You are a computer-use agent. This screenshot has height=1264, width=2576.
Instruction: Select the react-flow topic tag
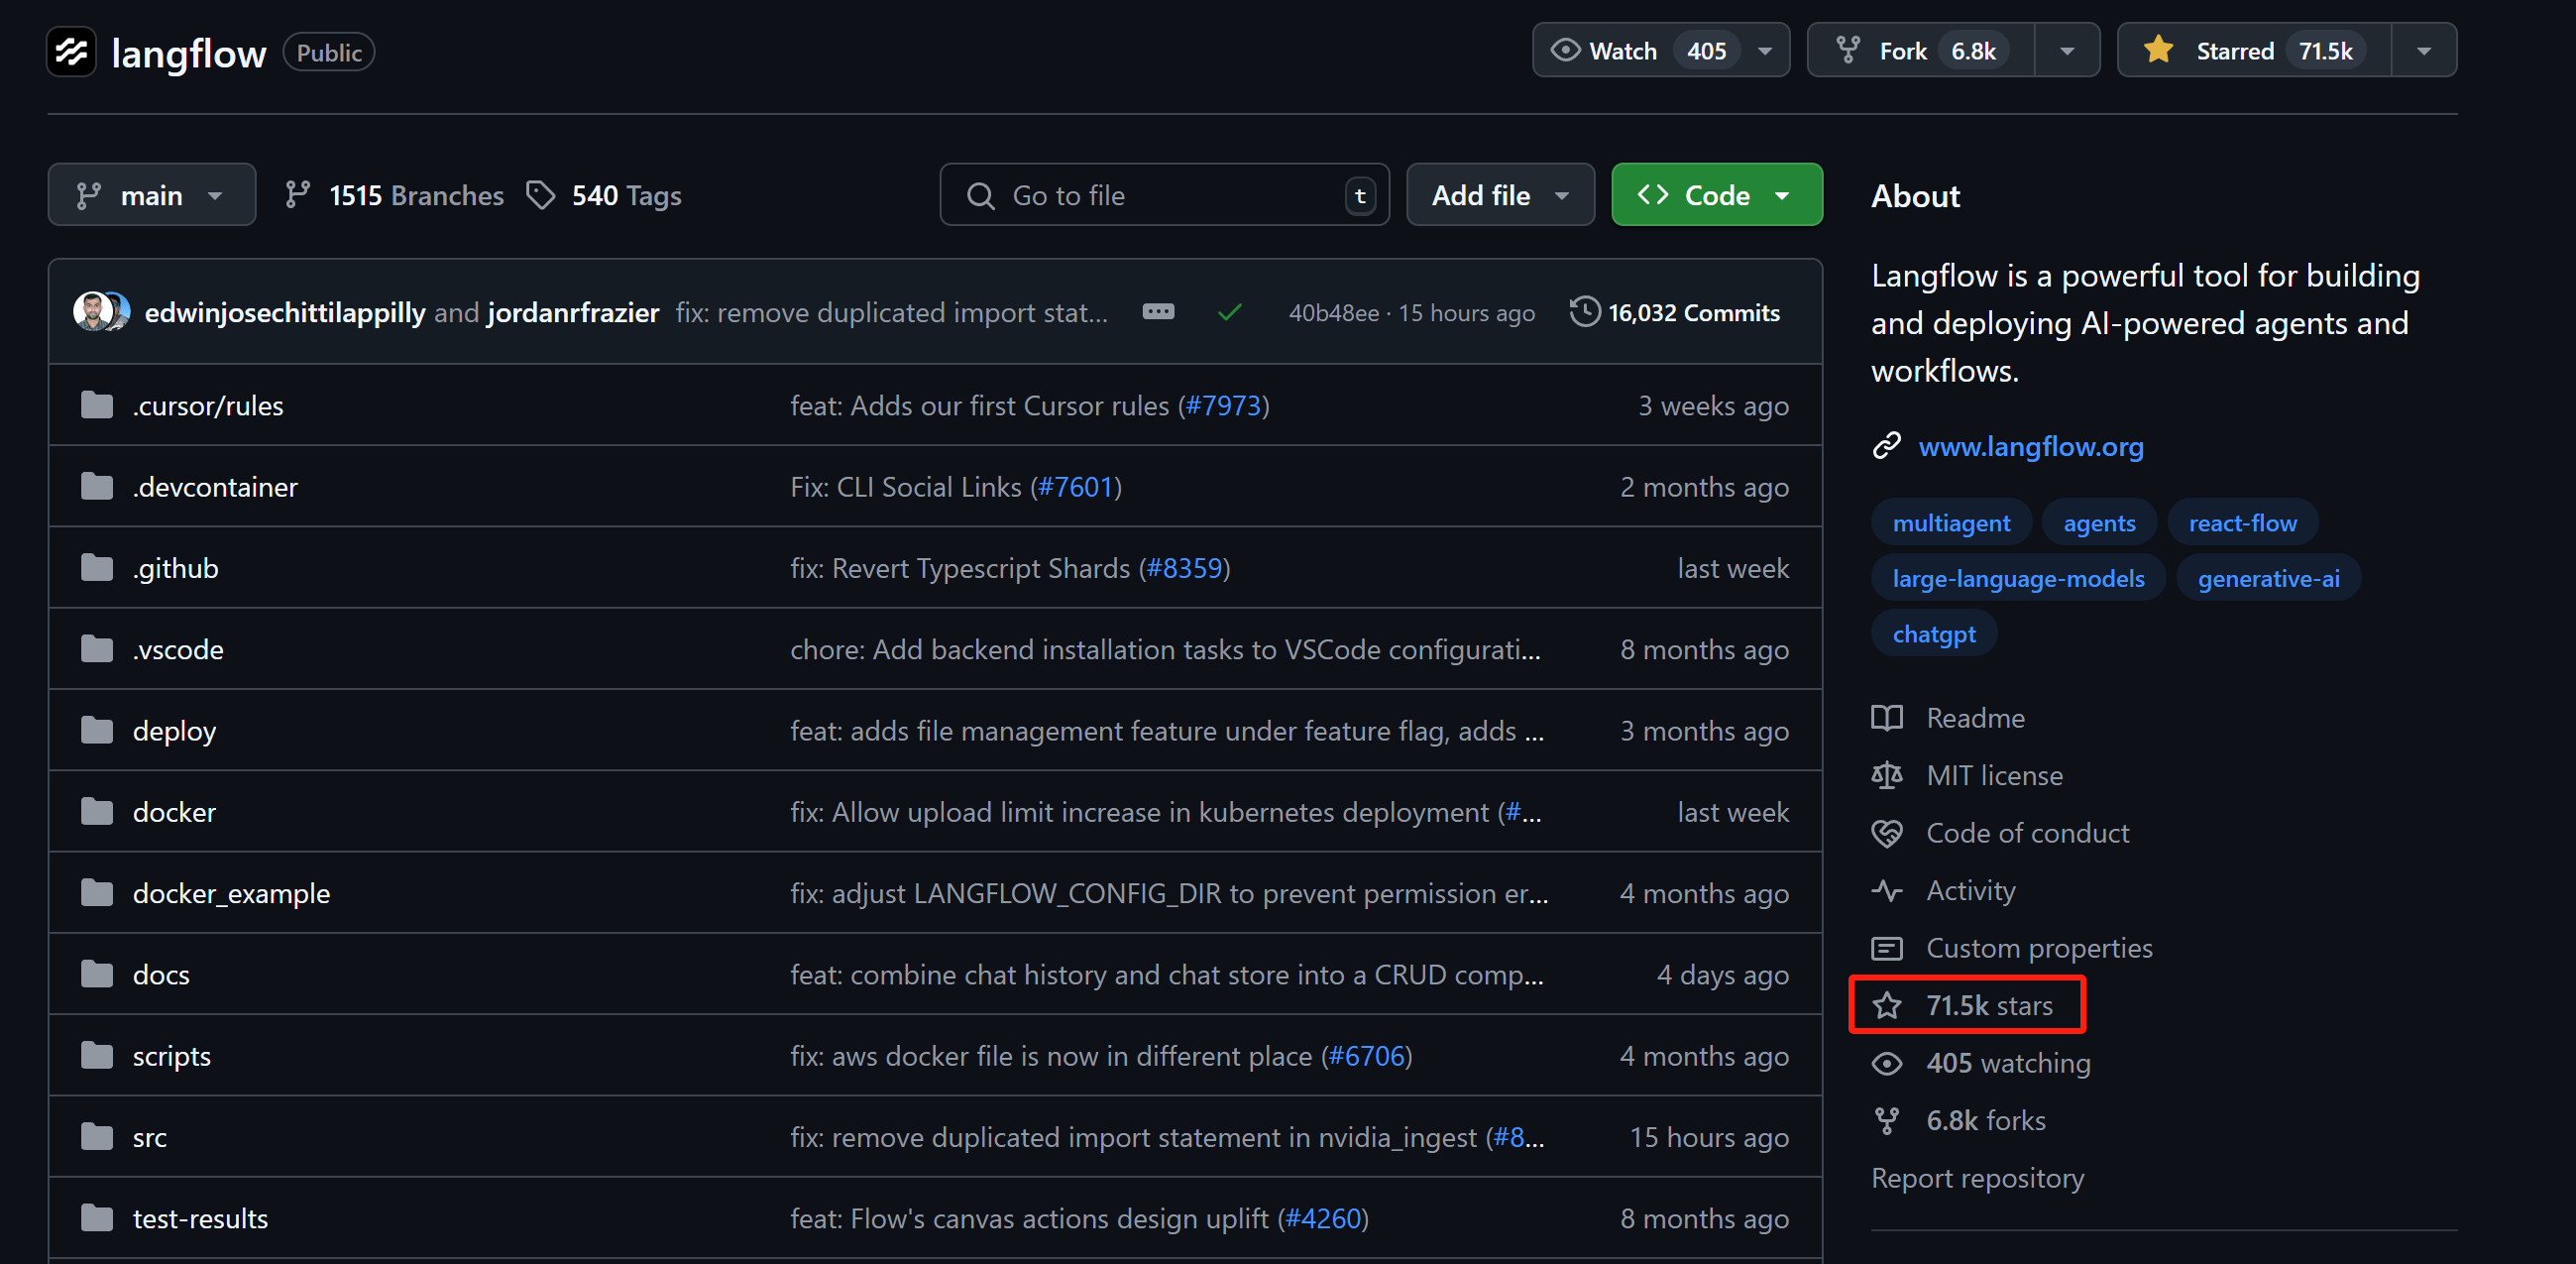(x=2242, y=522)
